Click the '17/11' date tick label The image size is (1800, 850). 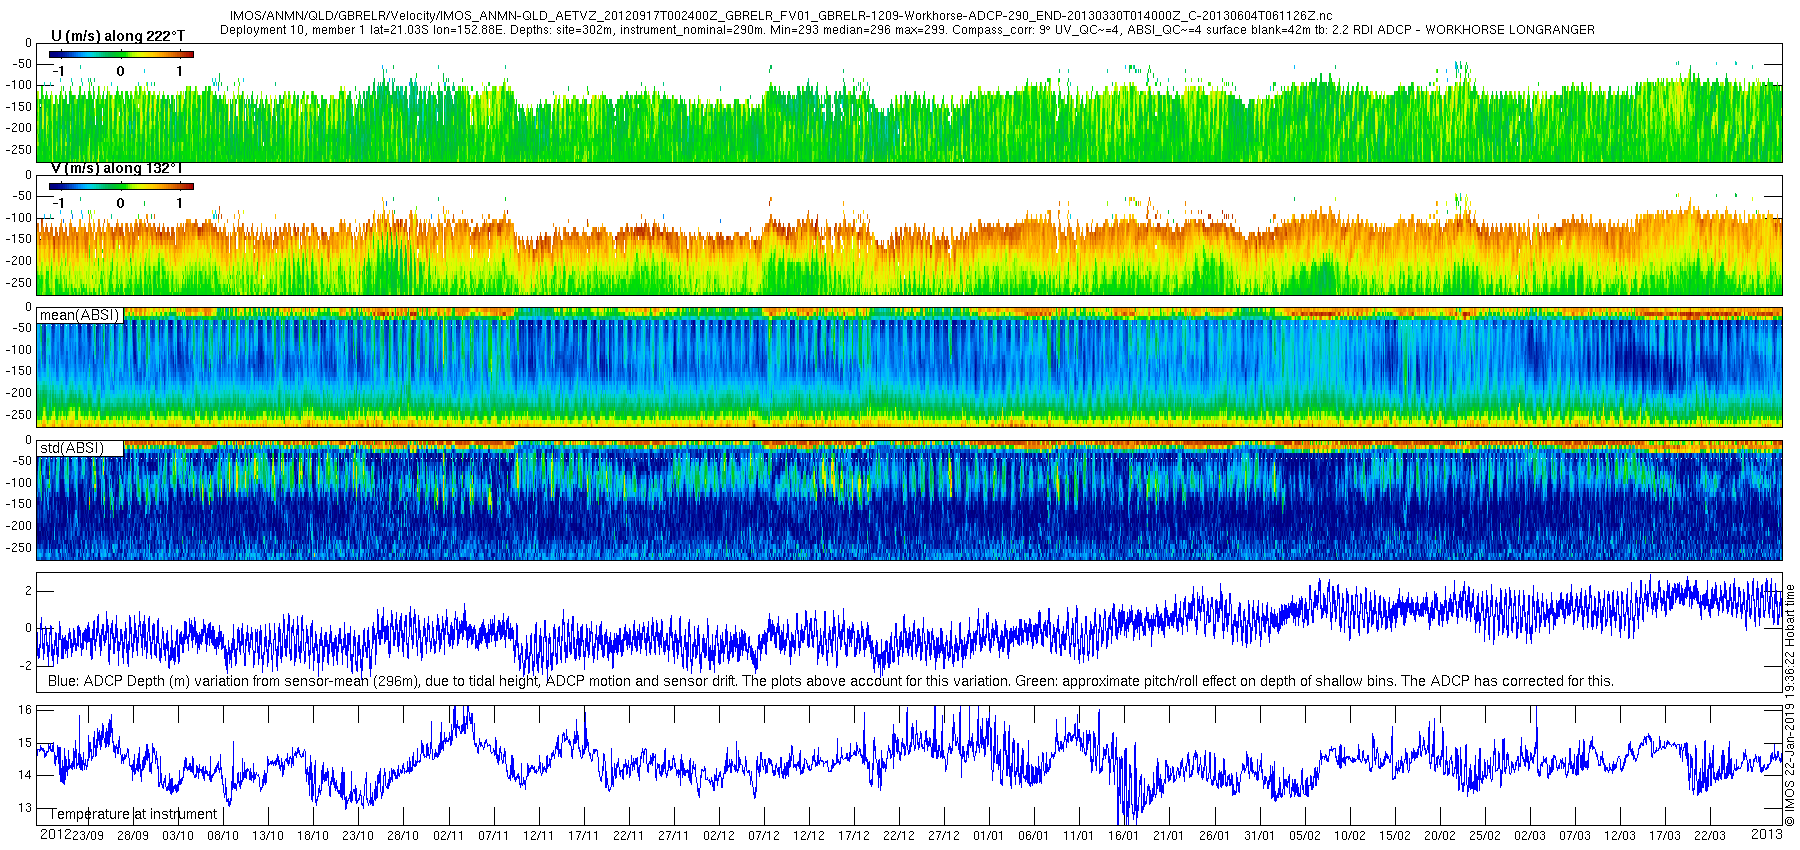(x=583, y=836)
